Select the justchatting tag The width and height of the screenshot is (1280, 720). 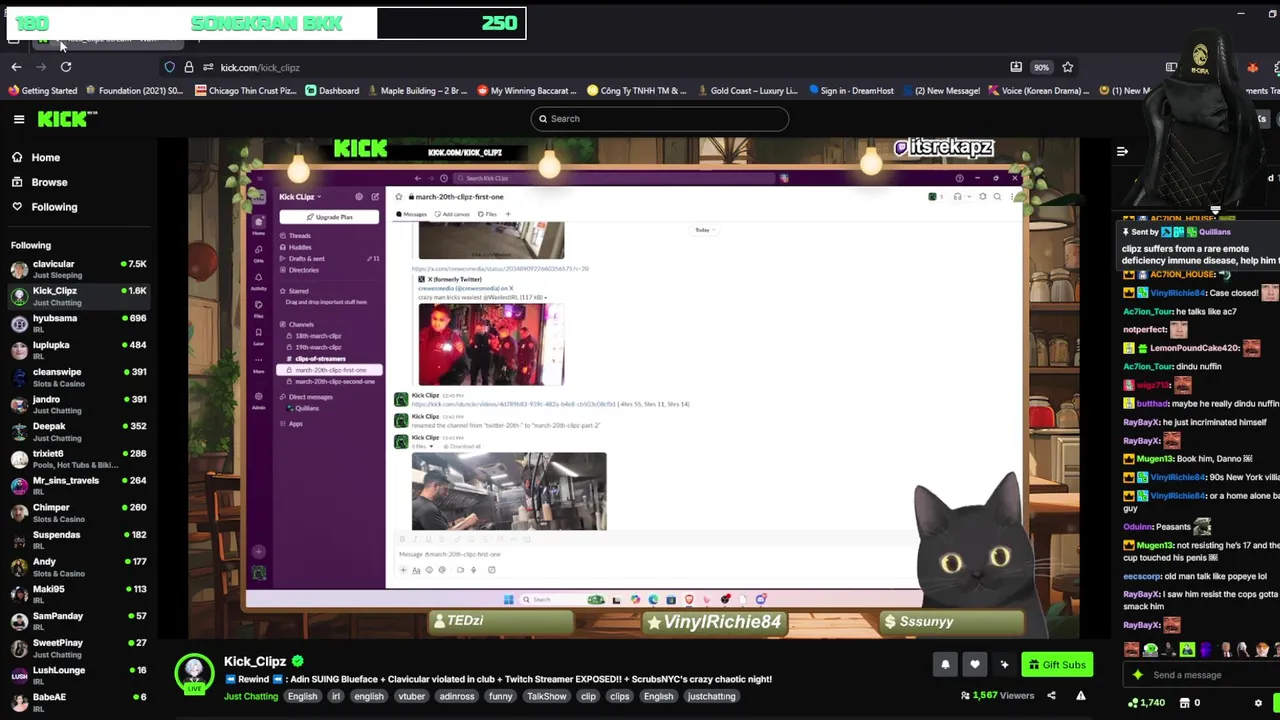(711, 697)
